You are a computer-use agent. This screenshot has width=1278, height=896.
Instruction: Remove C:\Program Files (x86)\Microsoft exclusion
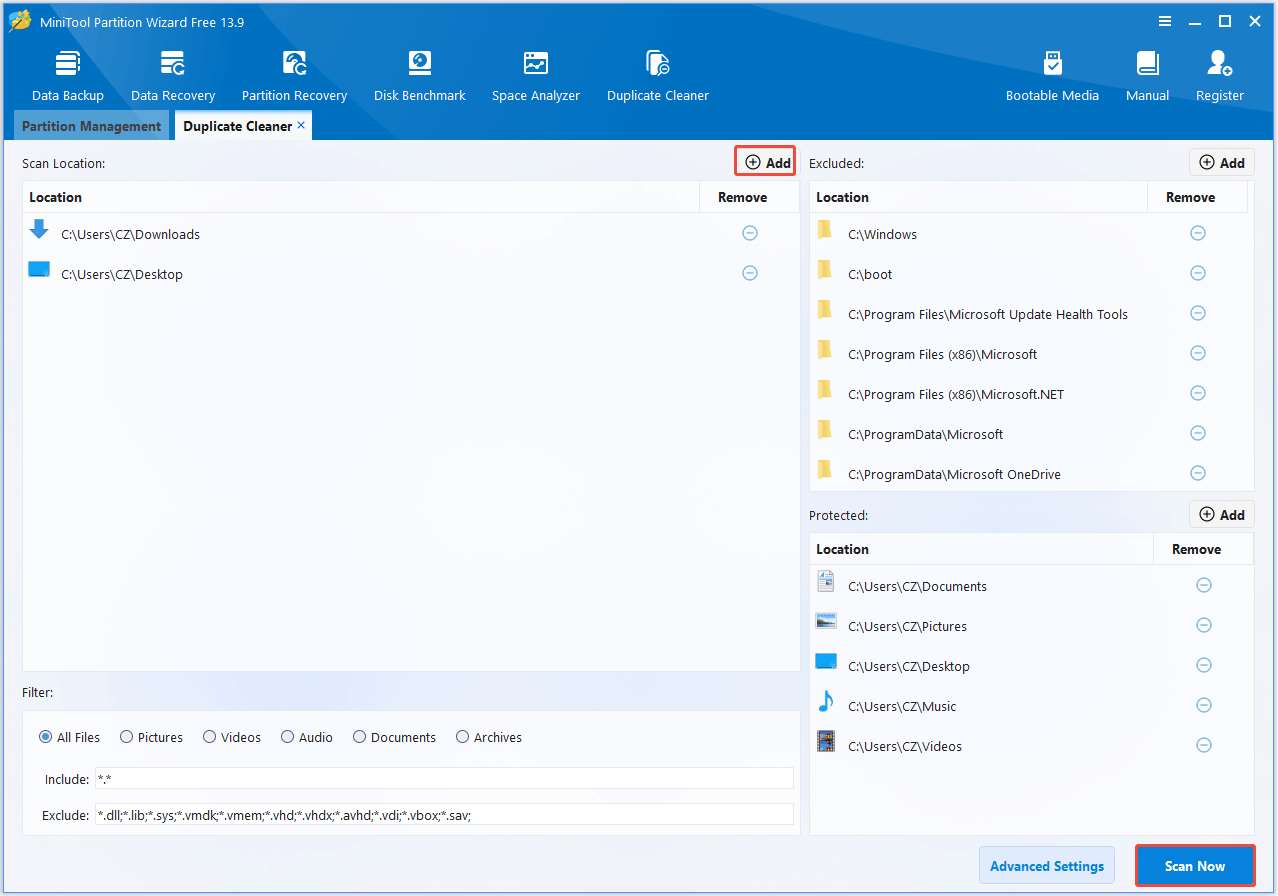[1197, 353]
